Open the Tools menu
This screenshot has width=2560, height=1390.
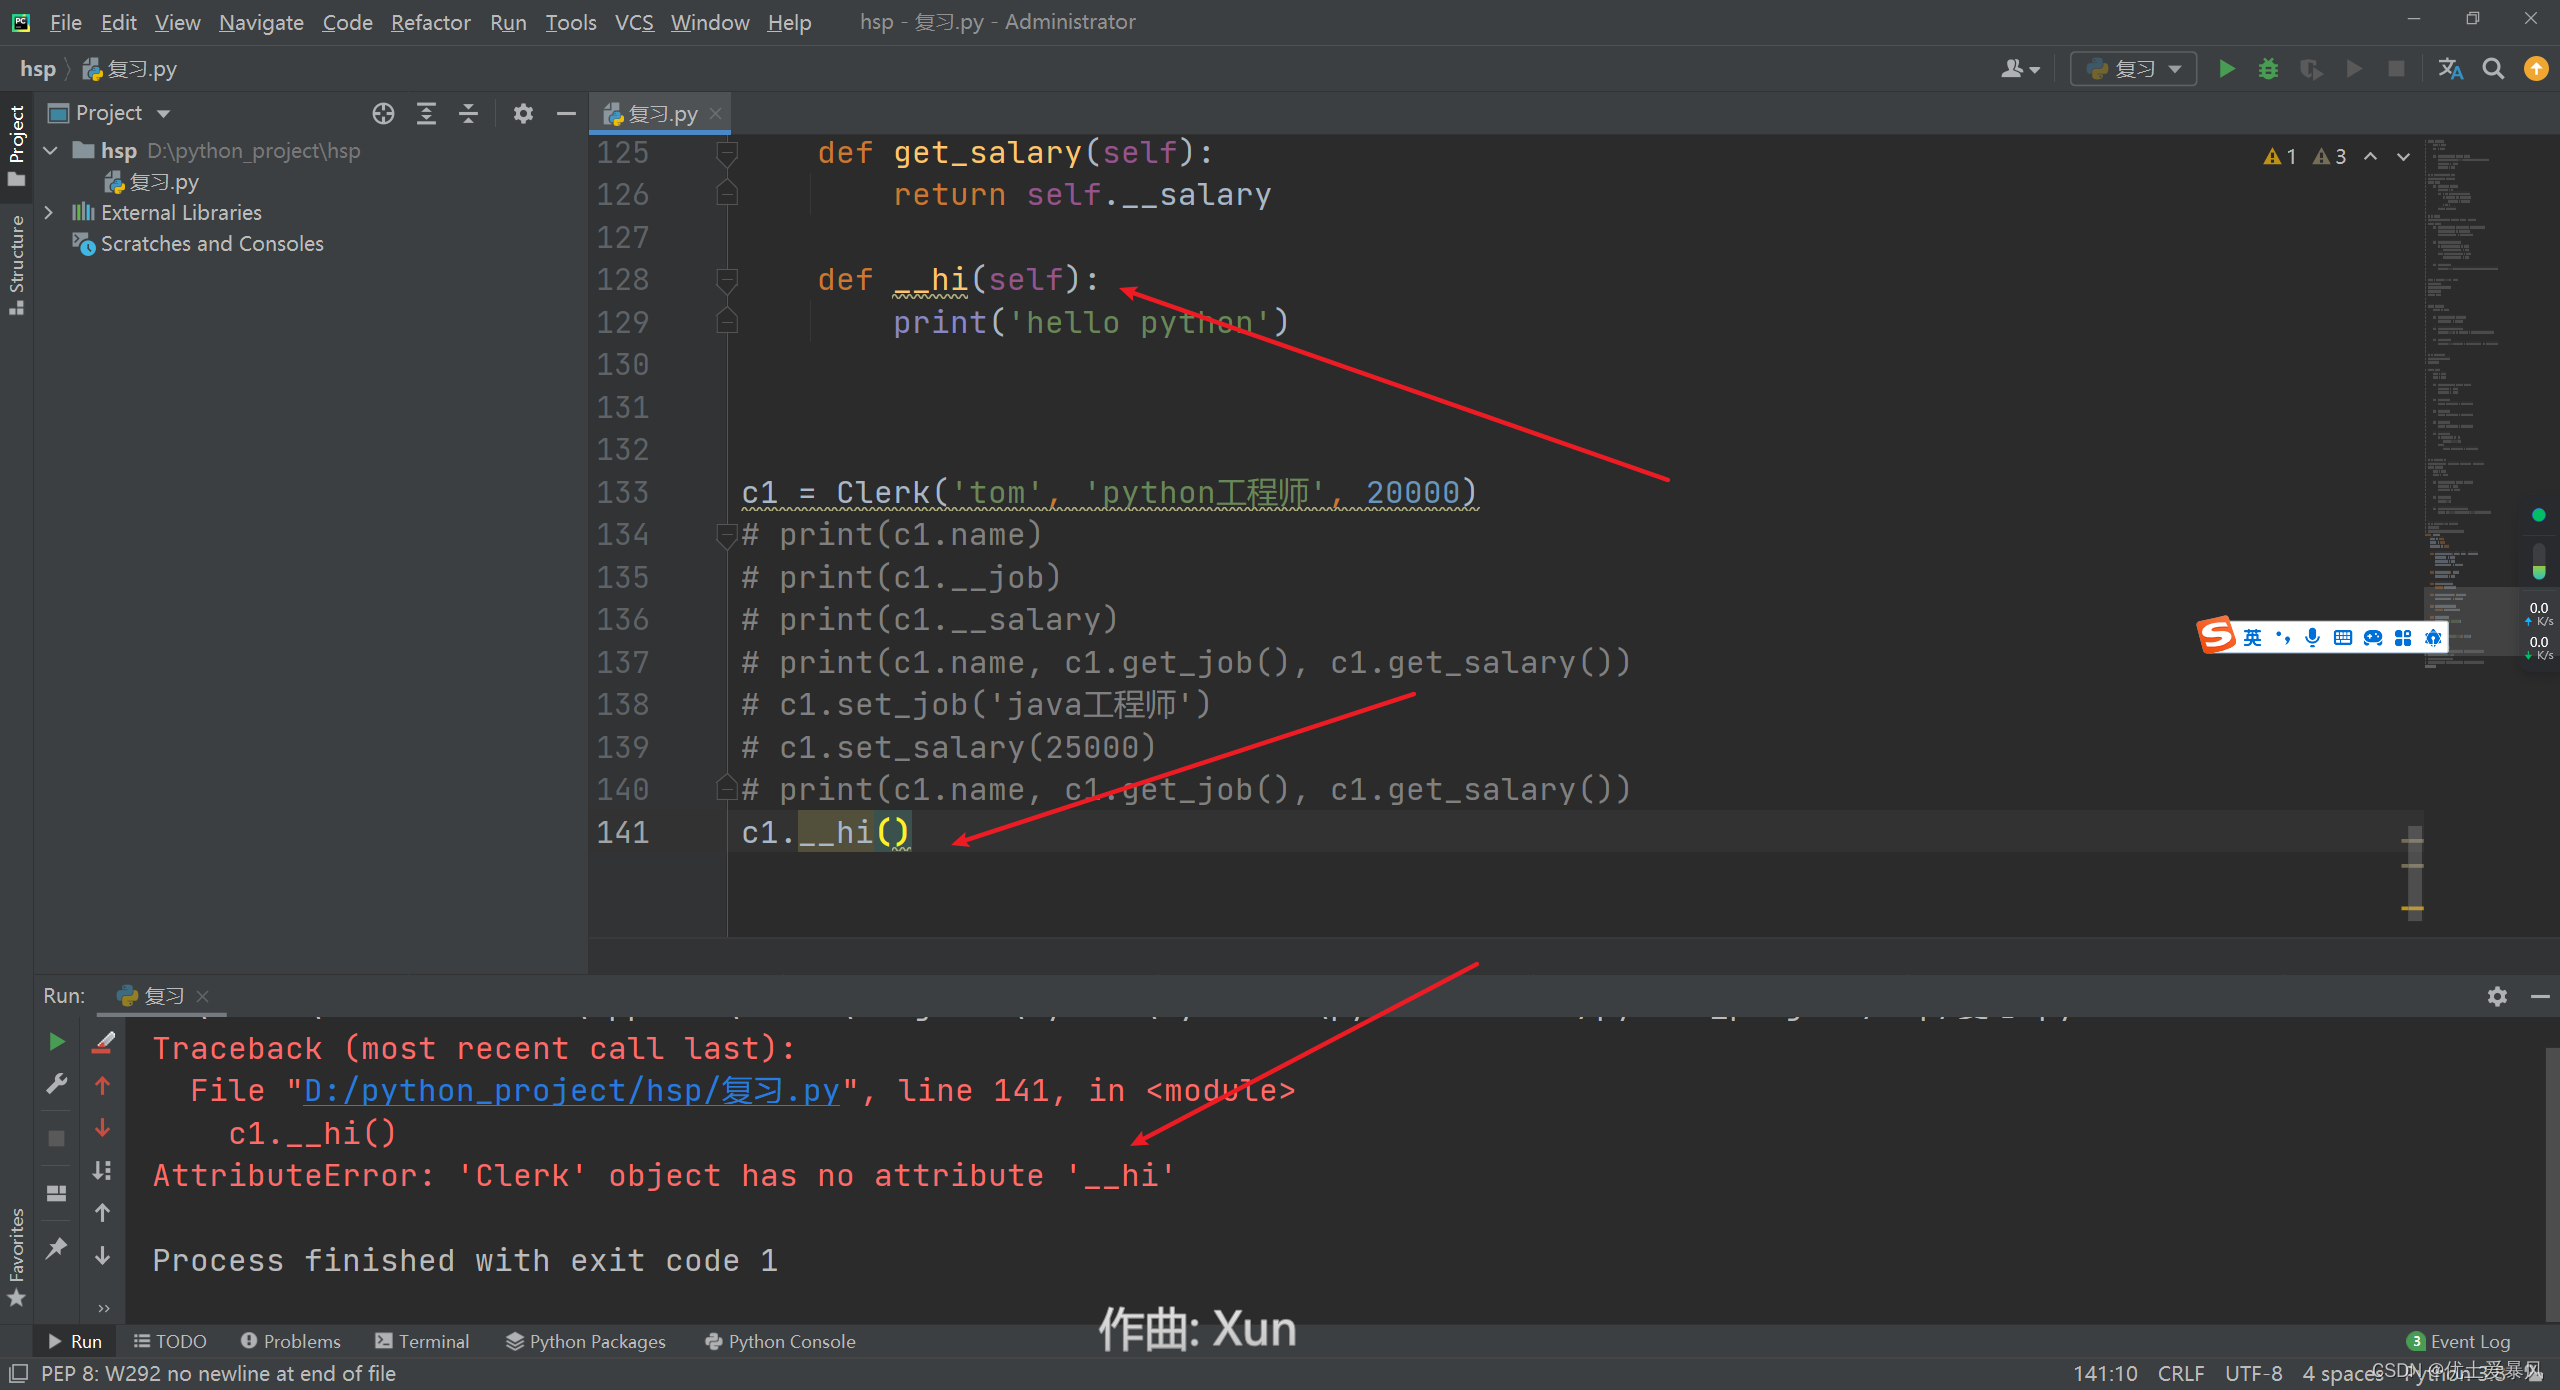[x=570, y=22]
